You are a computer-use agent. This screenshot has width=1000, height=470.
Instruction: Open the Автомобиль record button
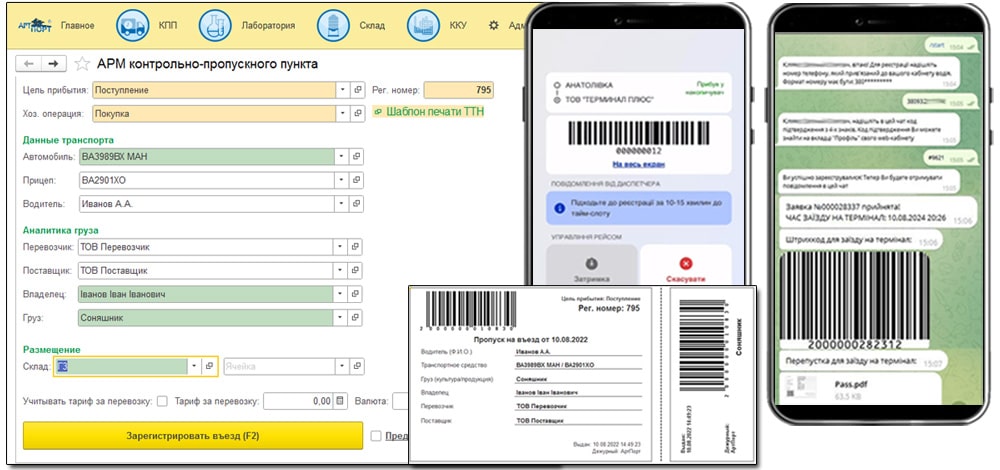357,156
